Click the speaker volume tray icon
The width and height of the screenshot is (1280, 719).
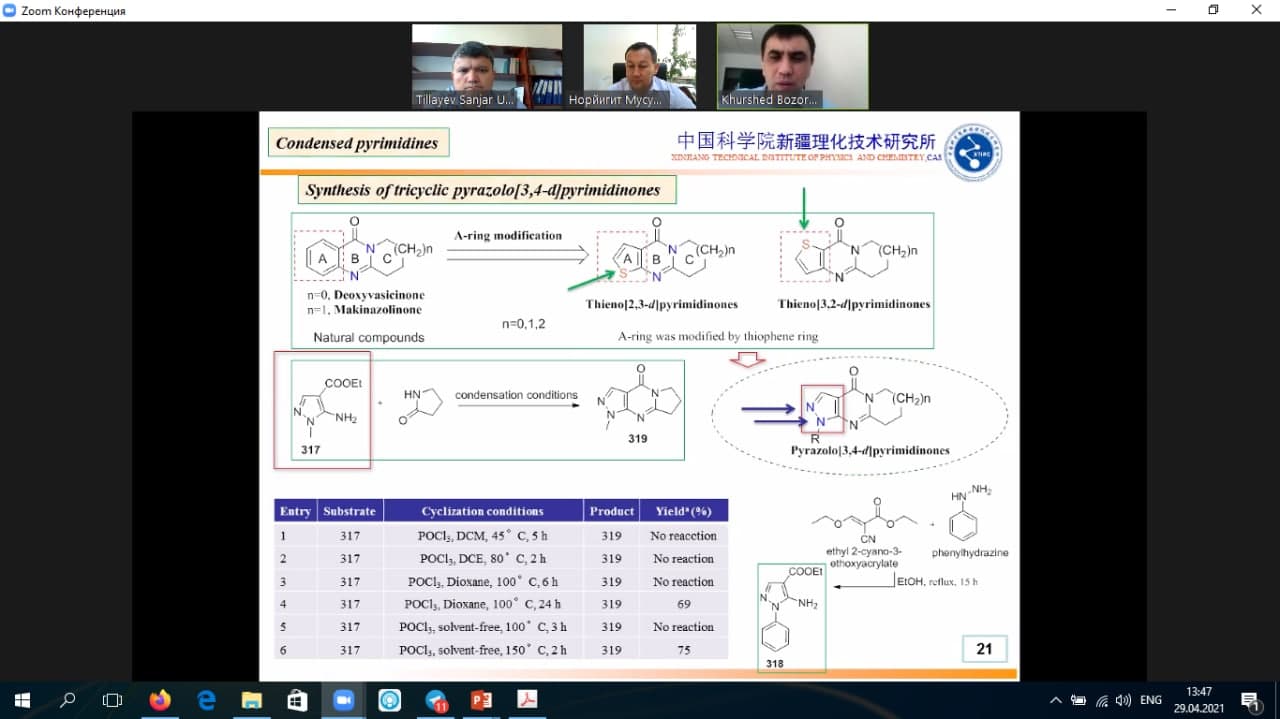click(x=1123, y=700)
